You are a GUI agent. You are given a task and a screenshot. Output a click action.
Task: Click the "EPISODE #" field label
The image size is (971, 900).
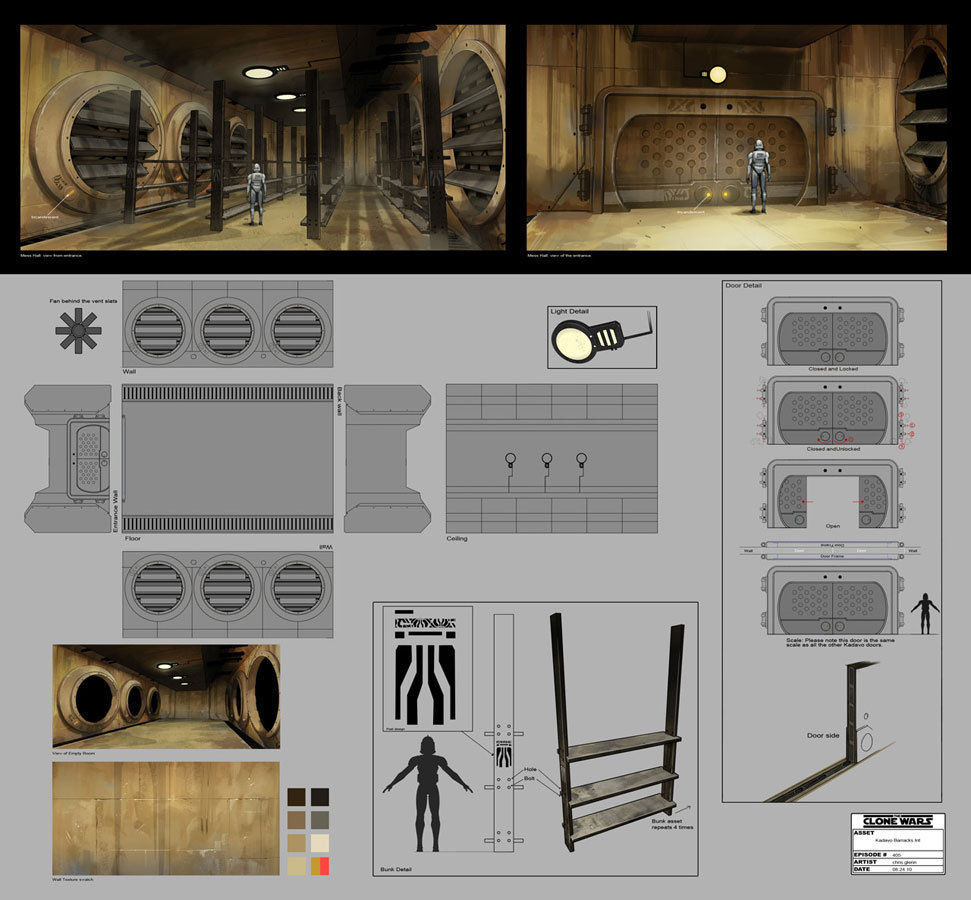click(x=869, y=855)
